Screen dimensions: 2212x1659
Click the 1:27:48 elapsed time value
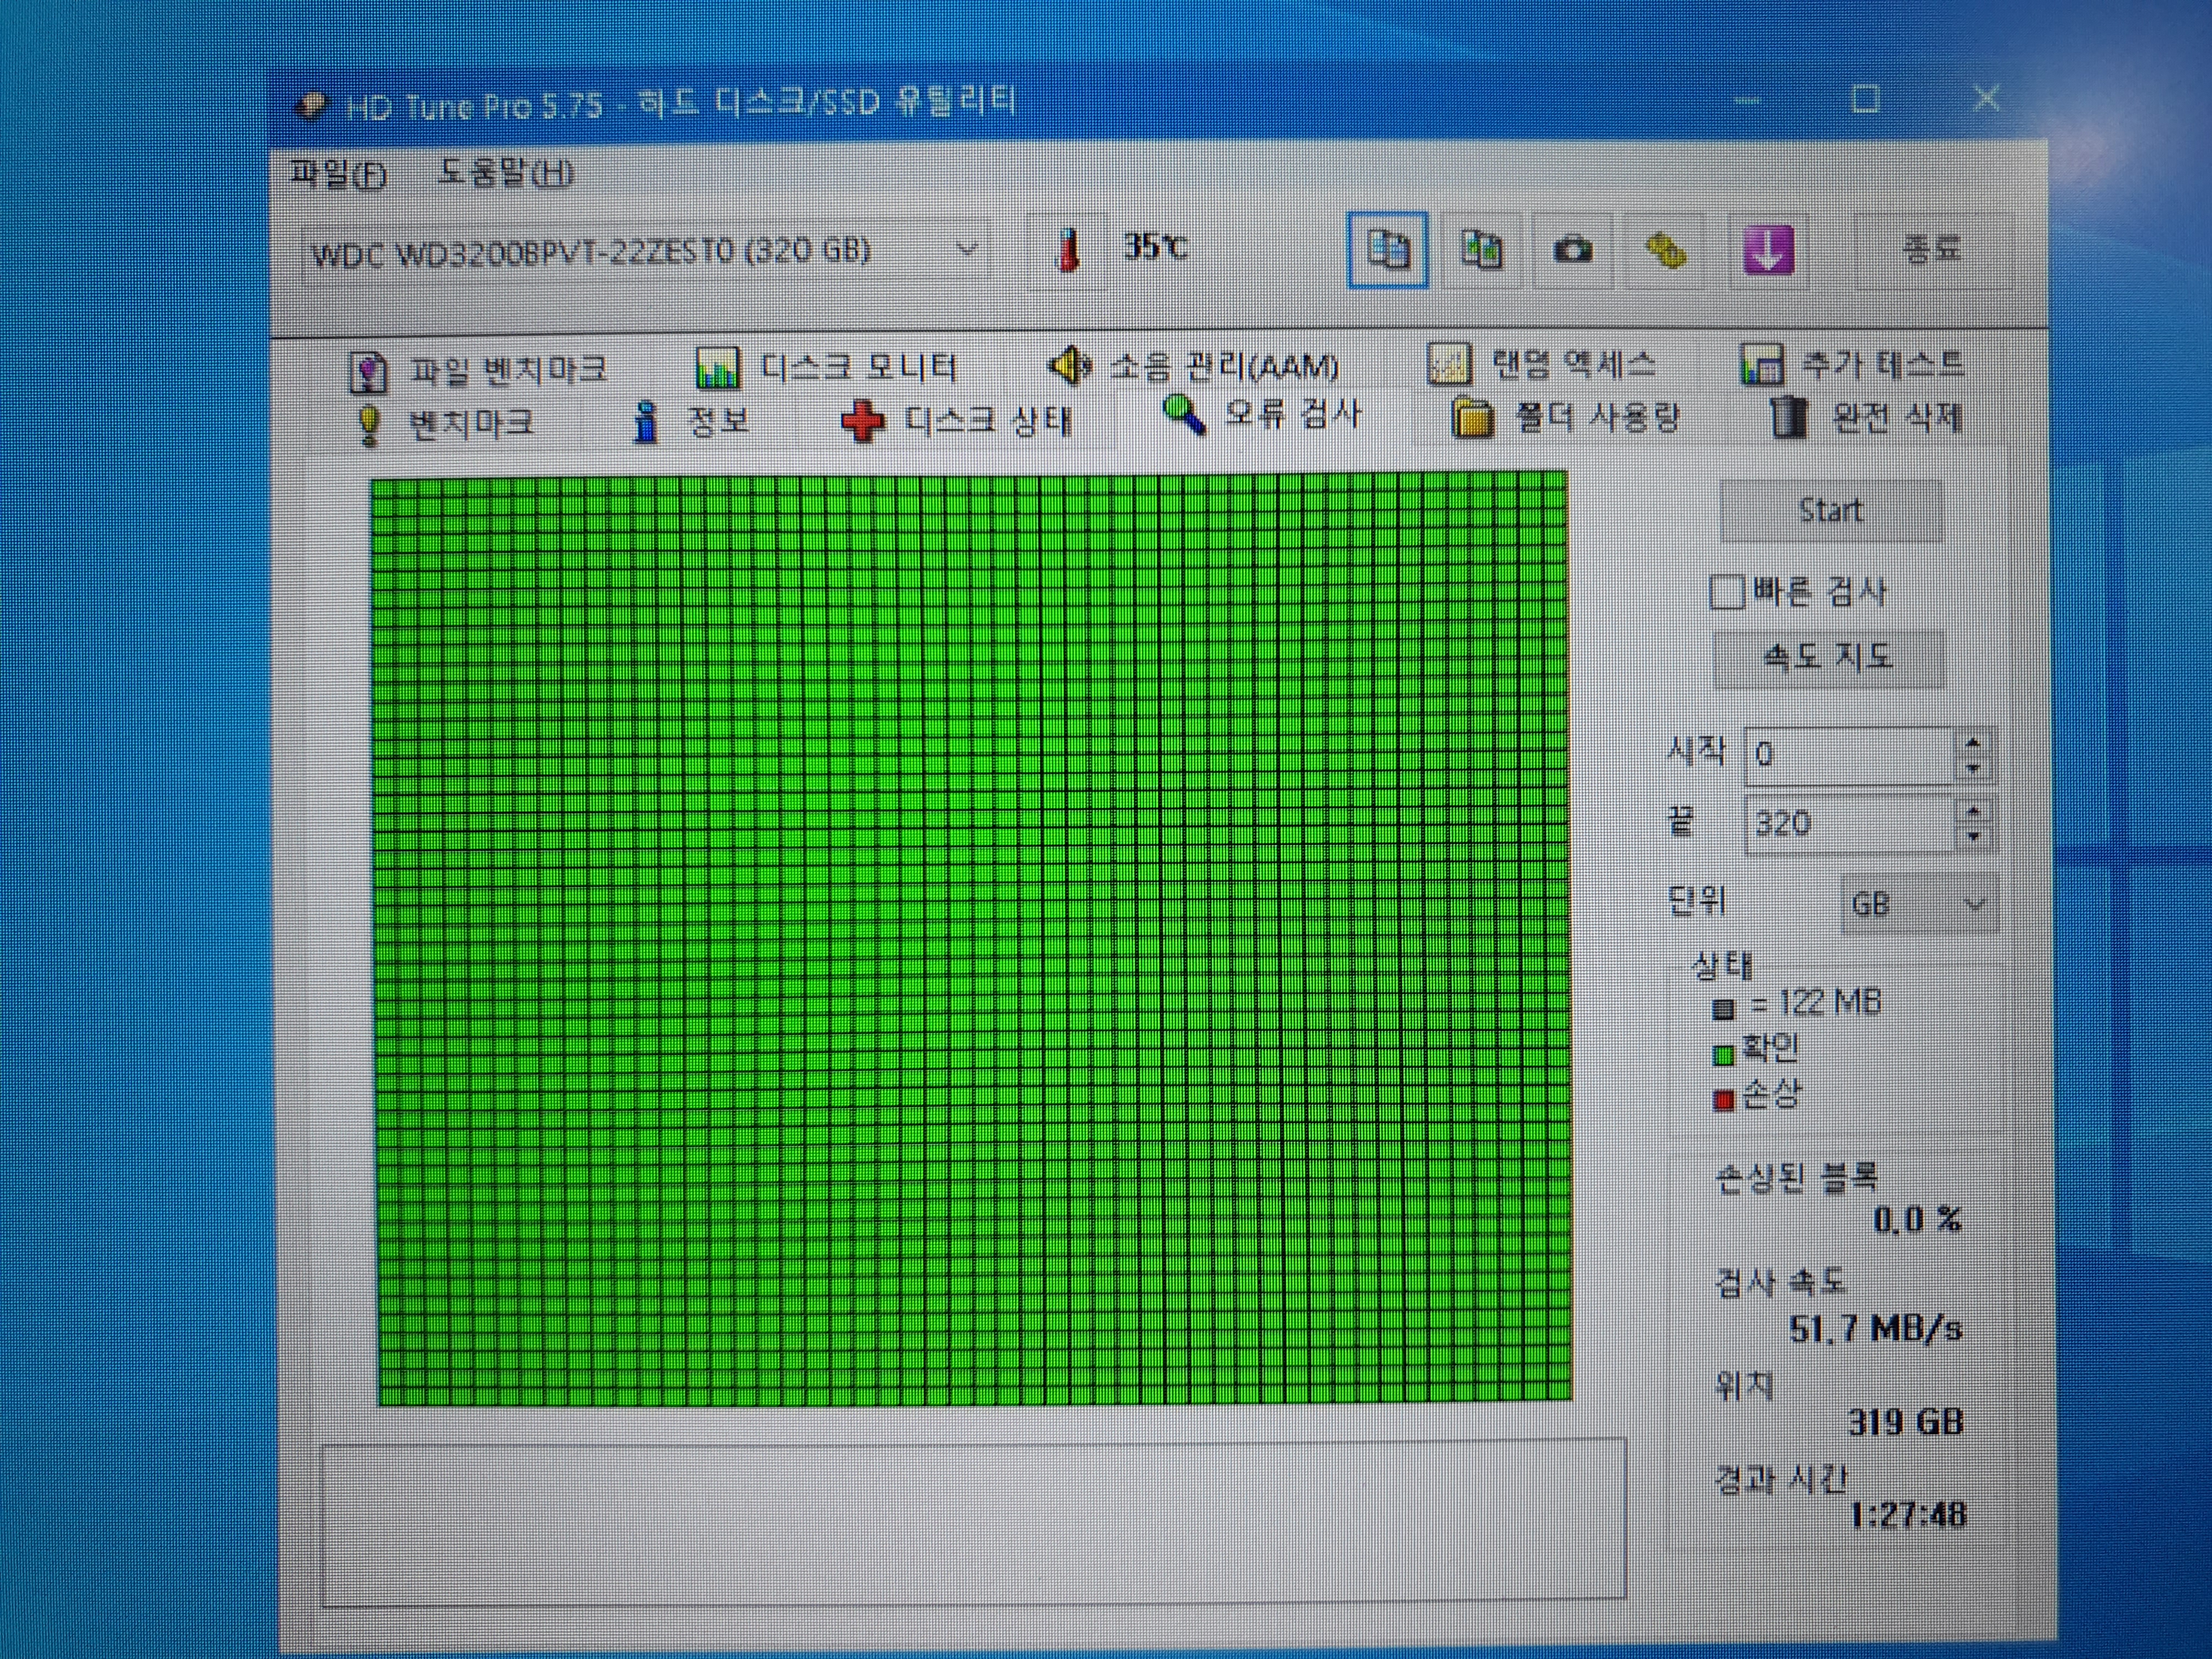click(x=1908, y=1515)
